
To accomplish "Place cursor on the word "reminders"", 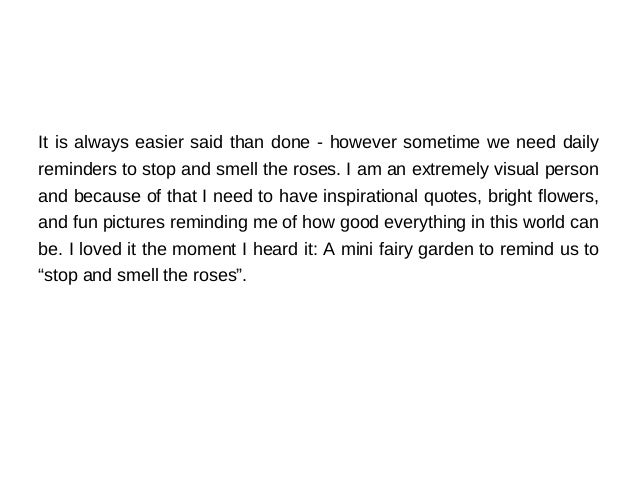I will (77, 169).
